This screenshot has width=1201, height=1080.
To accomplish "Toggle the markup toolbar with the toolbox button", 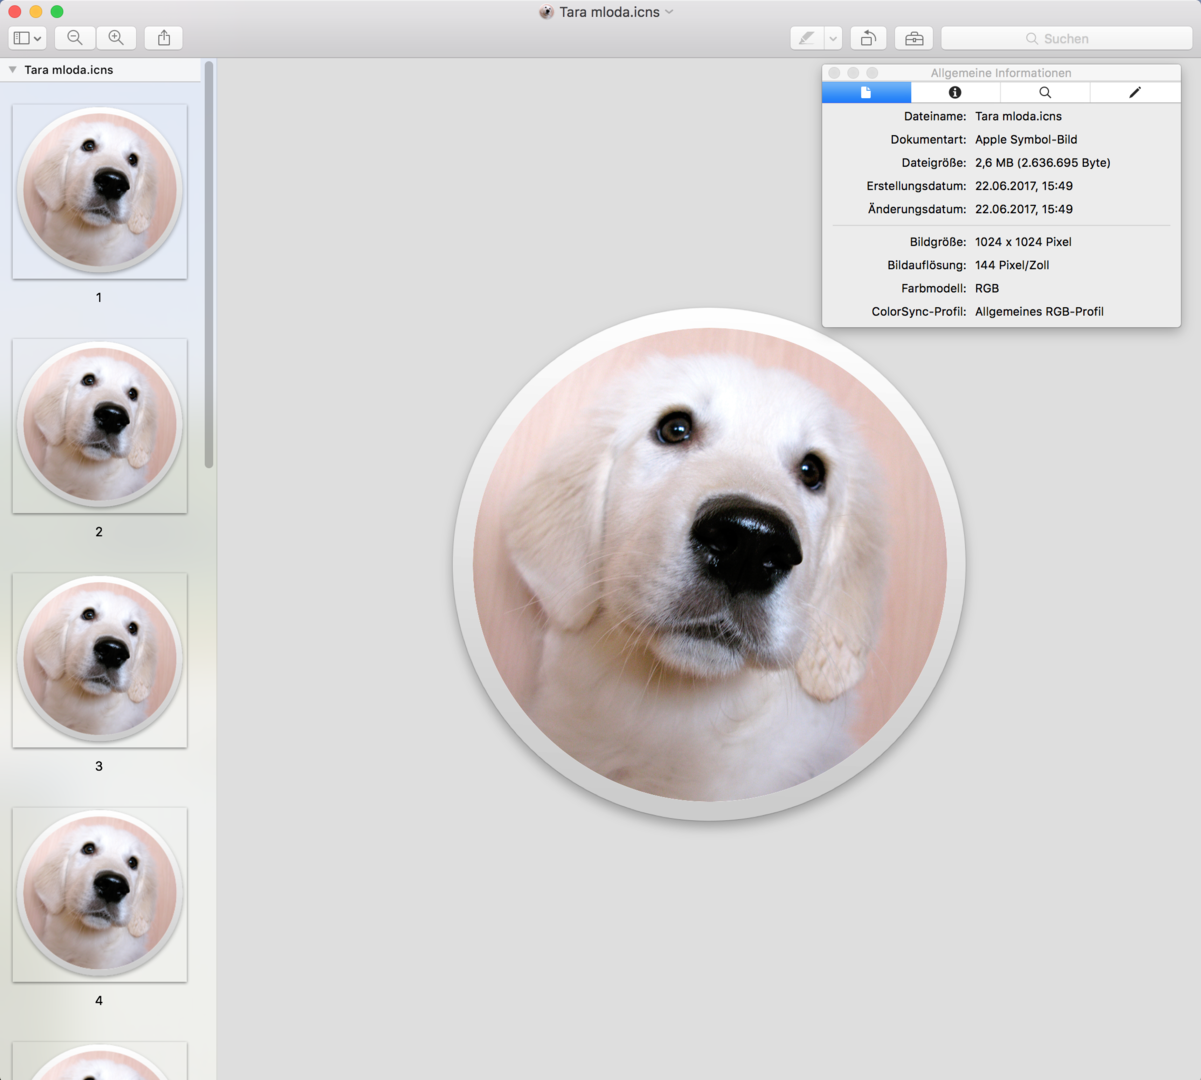I will point(914,38).
